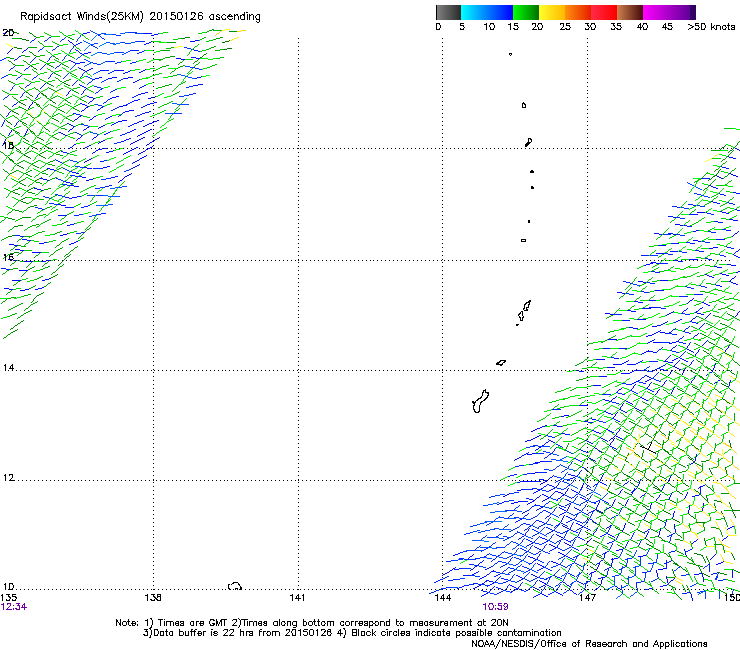Click the dark purple 45-50 knots legend segment
740x650 pixels.
click(682, 12)
